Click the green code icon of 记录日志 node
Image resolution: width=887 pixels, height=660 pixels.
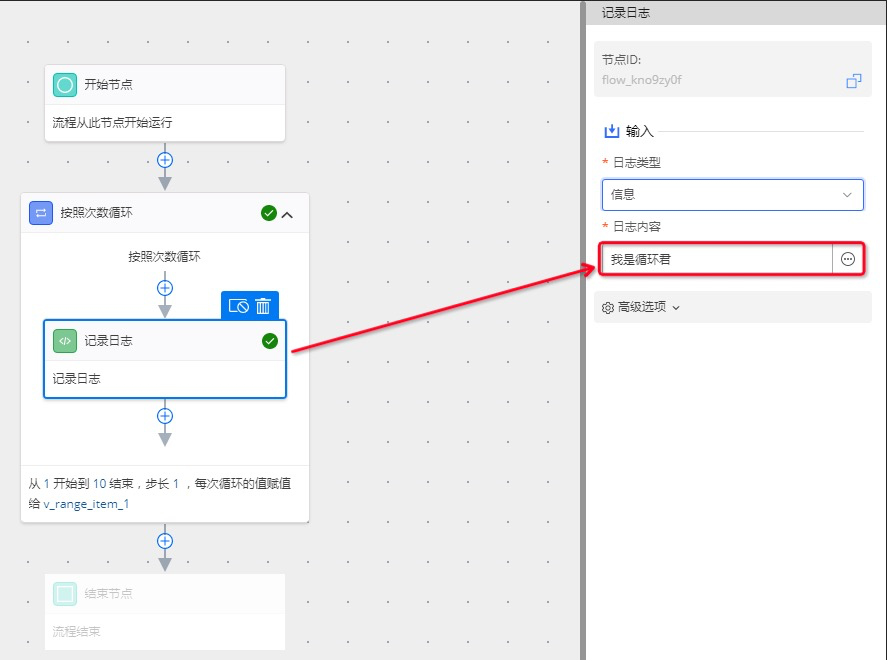(64, 341)
